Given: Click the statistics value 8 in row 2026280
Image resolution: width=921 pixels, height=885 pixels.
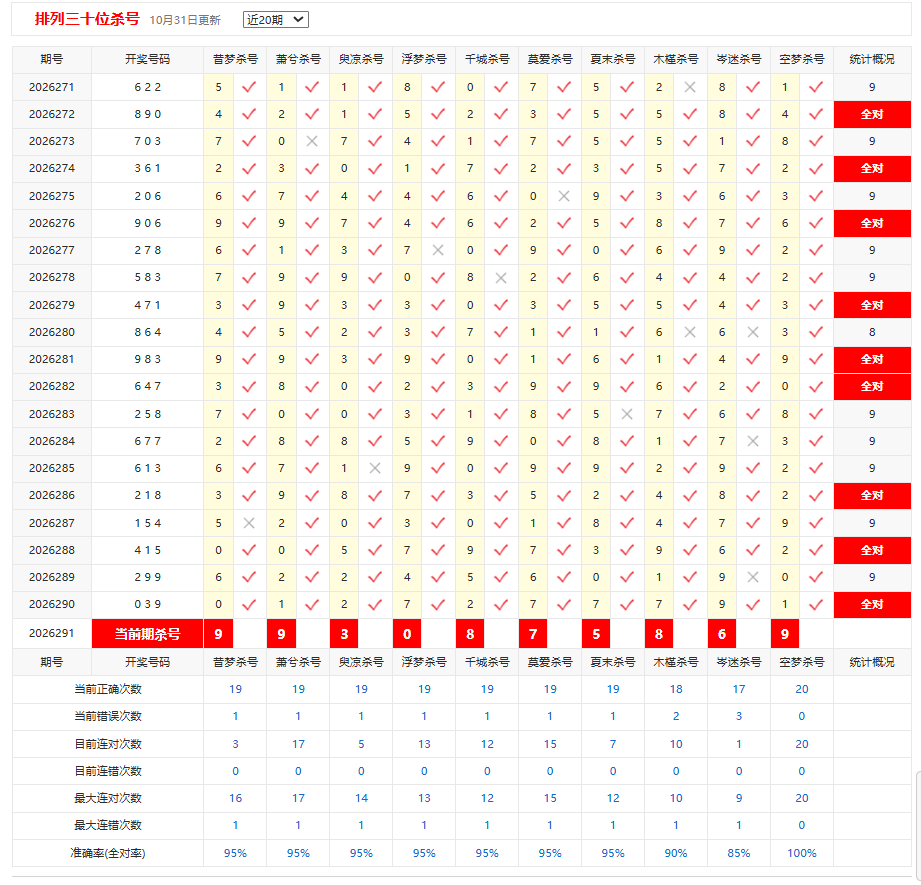Looking at the screenshot, I should pyautogui.click(x=872, y=332).
